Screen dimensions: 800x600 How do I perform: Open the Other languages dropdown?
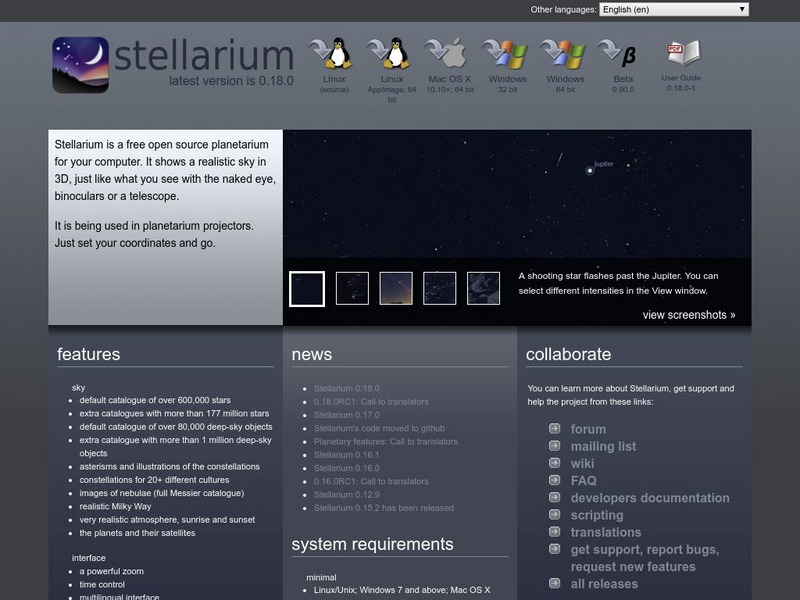click(673, 9)
